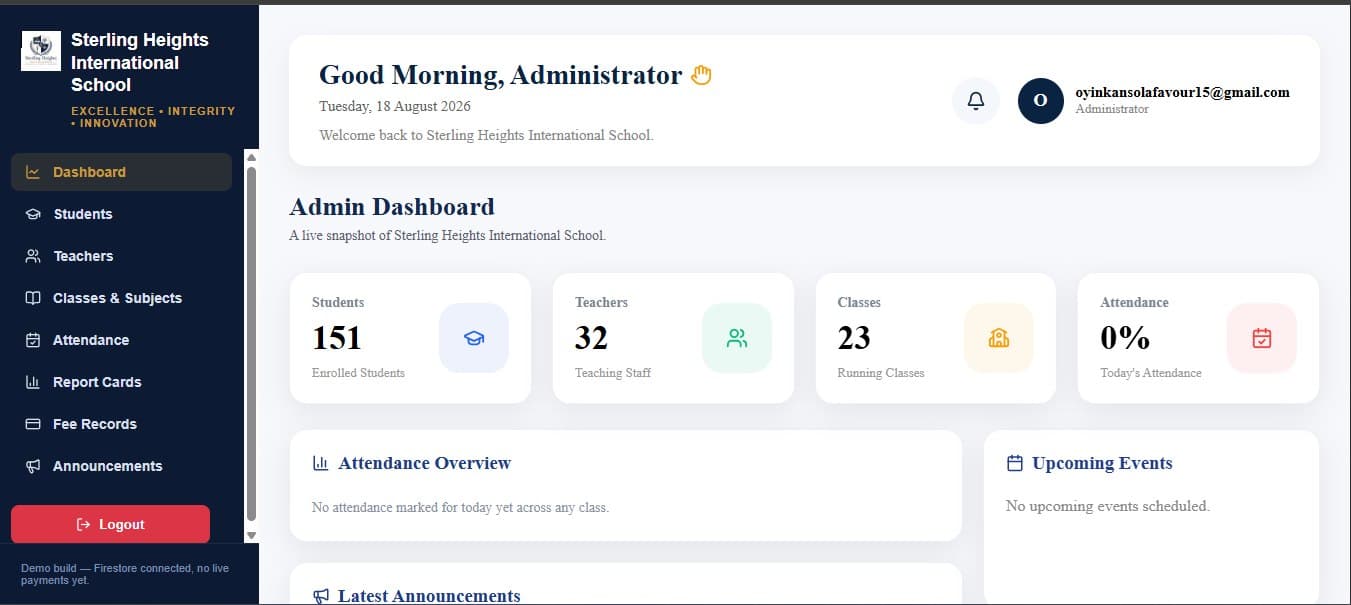Click the Fee Records card icon
Image resolution: width=1351 pixels, height=605 pixels.
[x=33, y=424]
